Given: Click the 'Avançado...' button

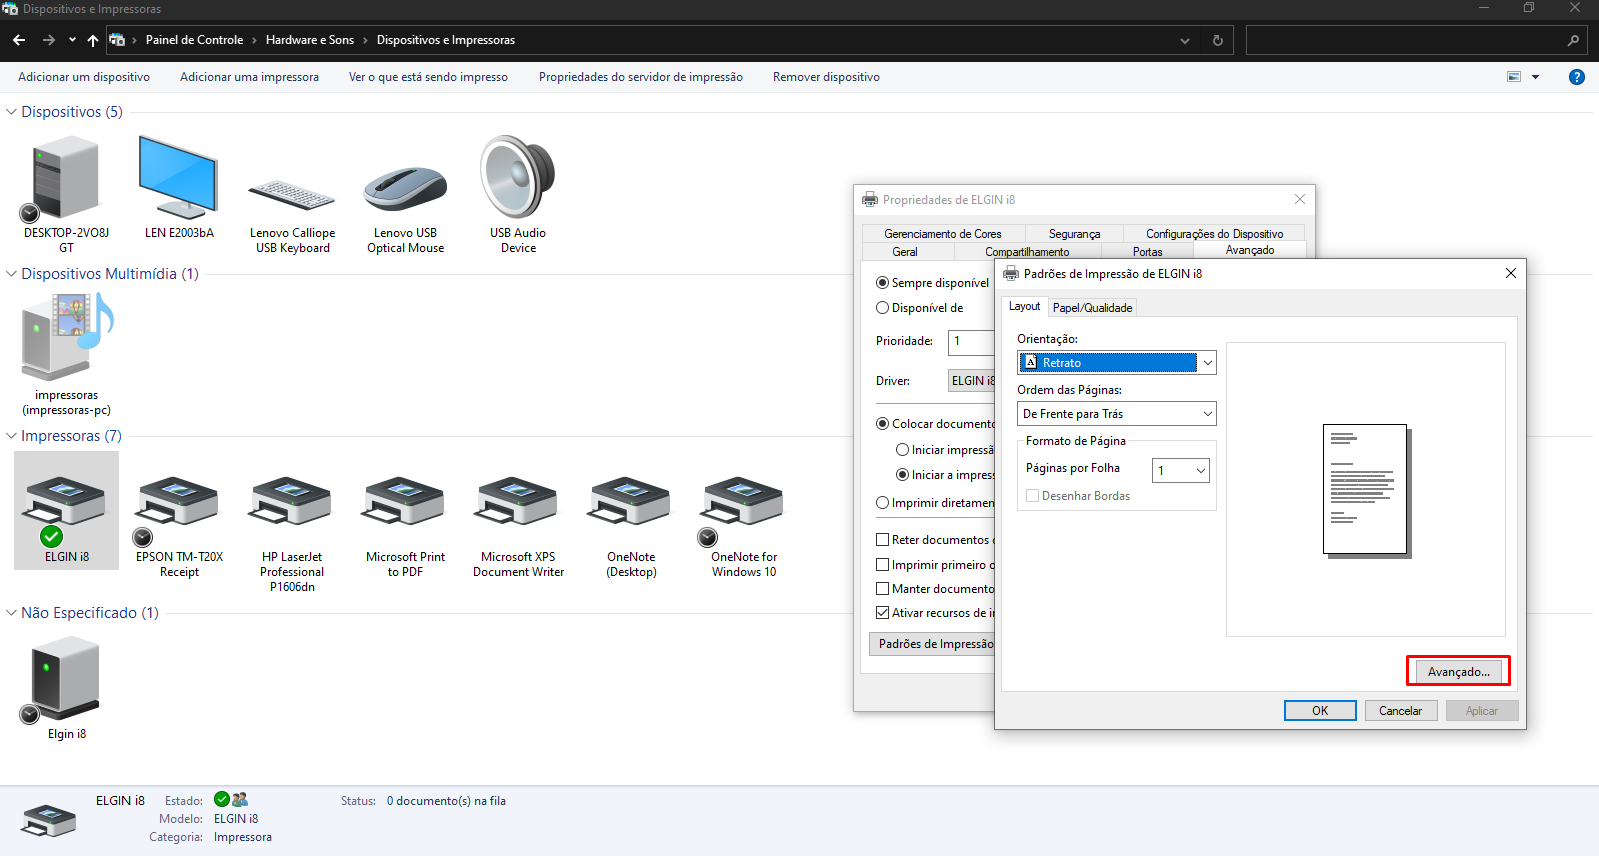Looking at the screenshot, I should coord(1458,672).
